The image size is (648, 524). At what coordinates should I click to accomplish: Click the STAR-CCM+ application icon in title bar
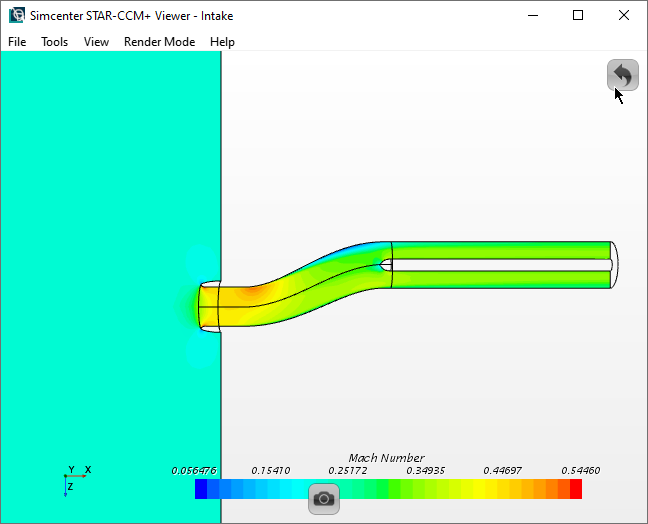pyautogui.click(x=17, y=15)
